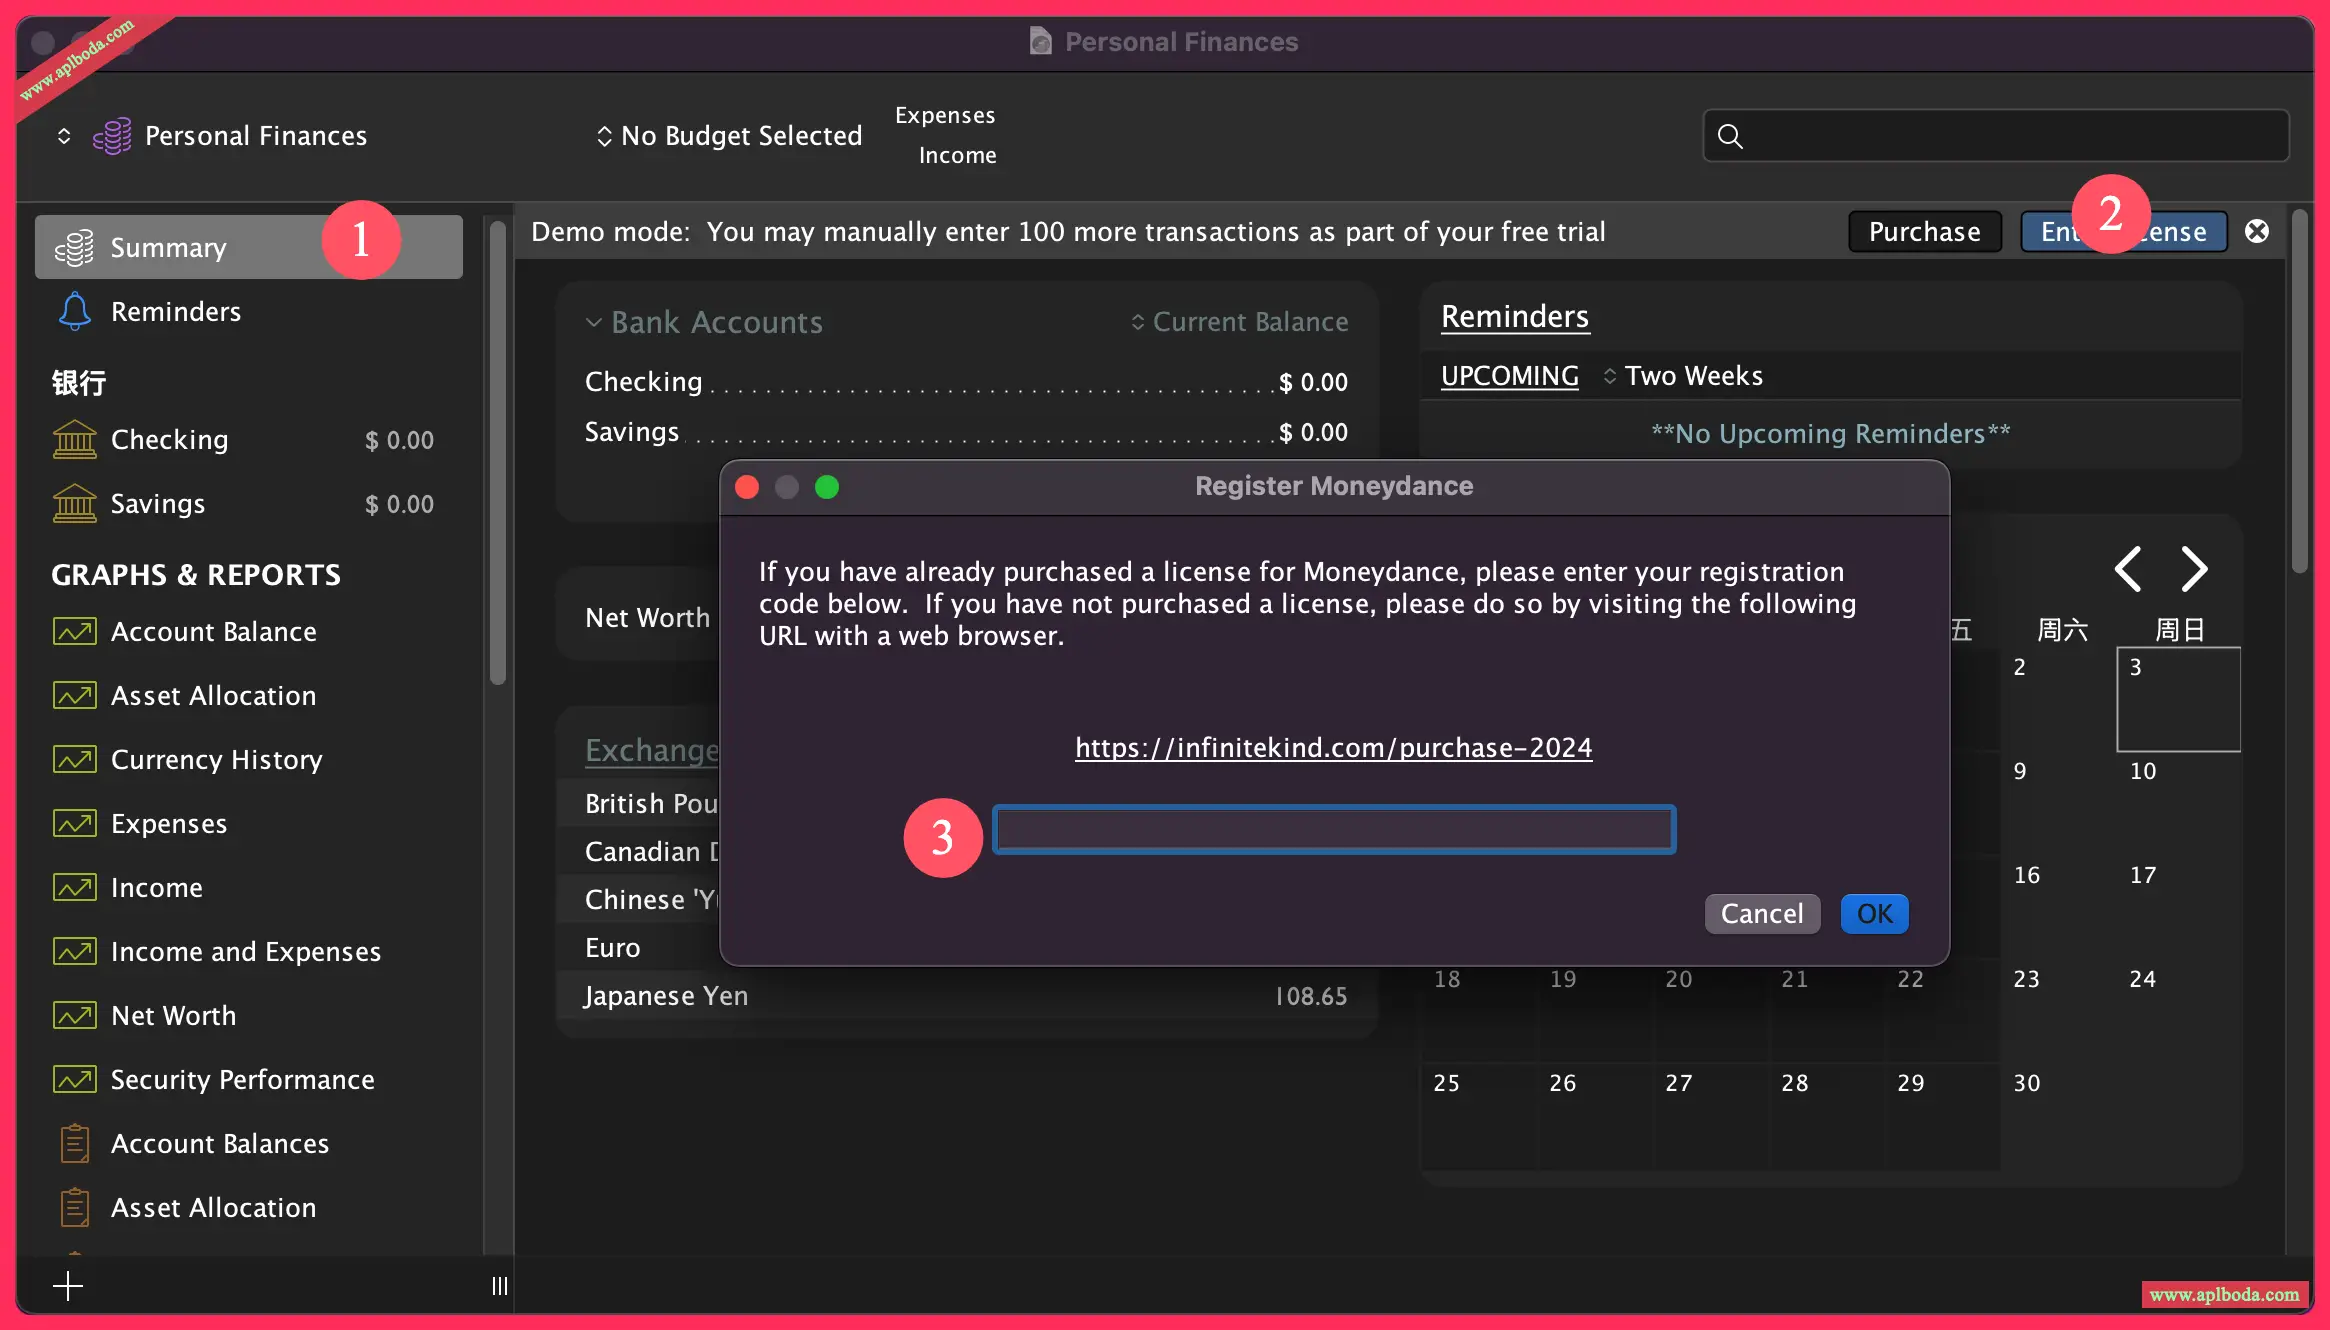Open the infinitekind purchase link

click(1333, 748)
